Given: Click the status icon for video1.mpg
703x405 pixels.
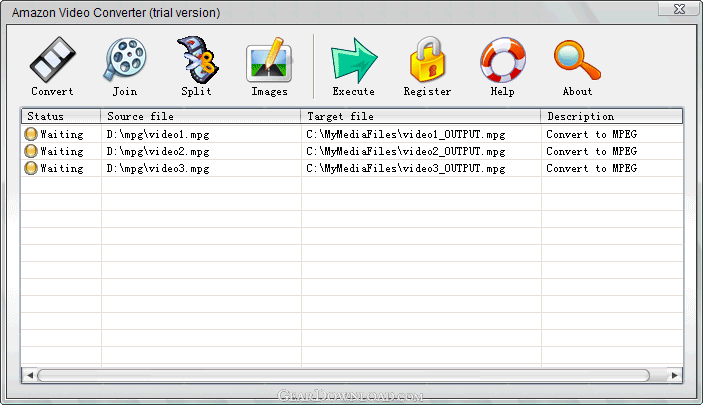Looking at the screenshot, I should click(x=31, y=134).
